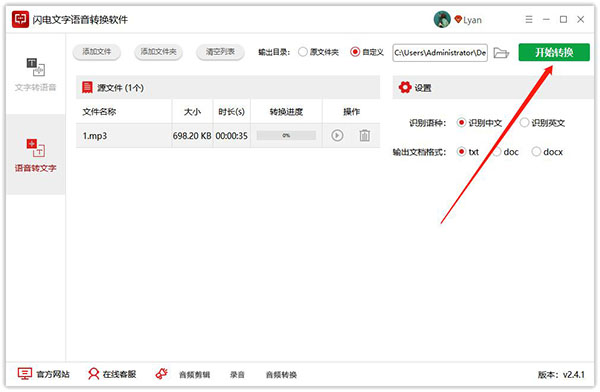Play the 1.mp3 audio file

coord(337,136)
